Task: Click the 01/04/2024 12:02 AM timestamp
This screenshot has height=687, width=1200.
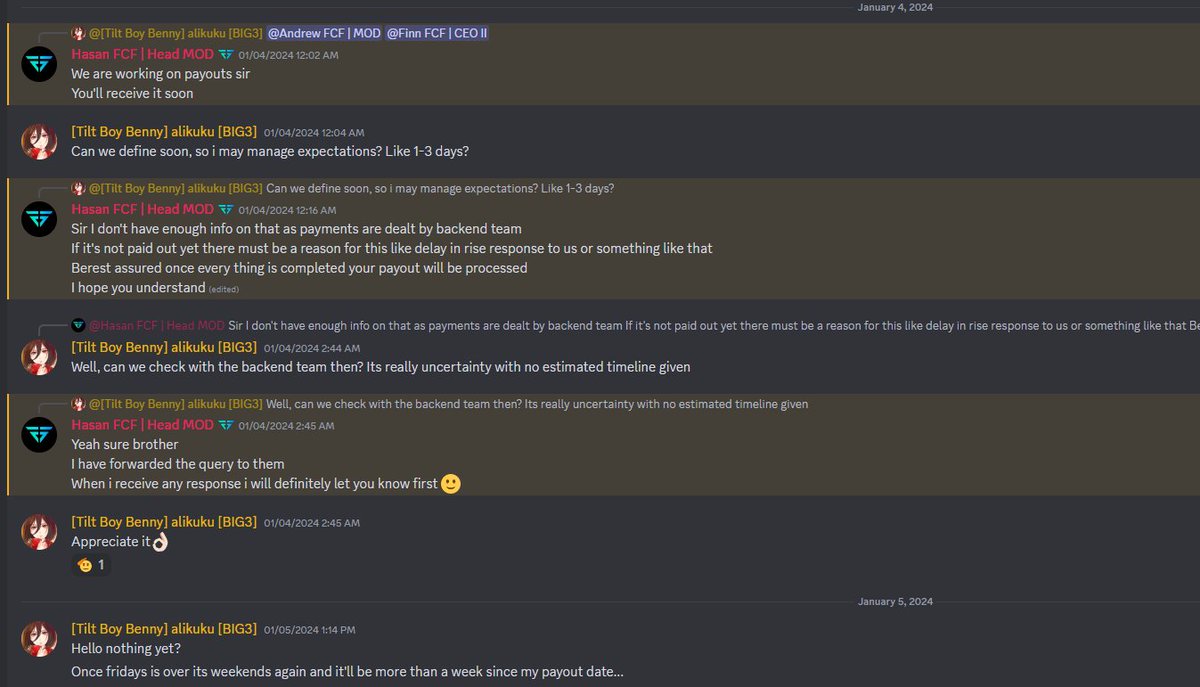Action: [x=288, y=55]
